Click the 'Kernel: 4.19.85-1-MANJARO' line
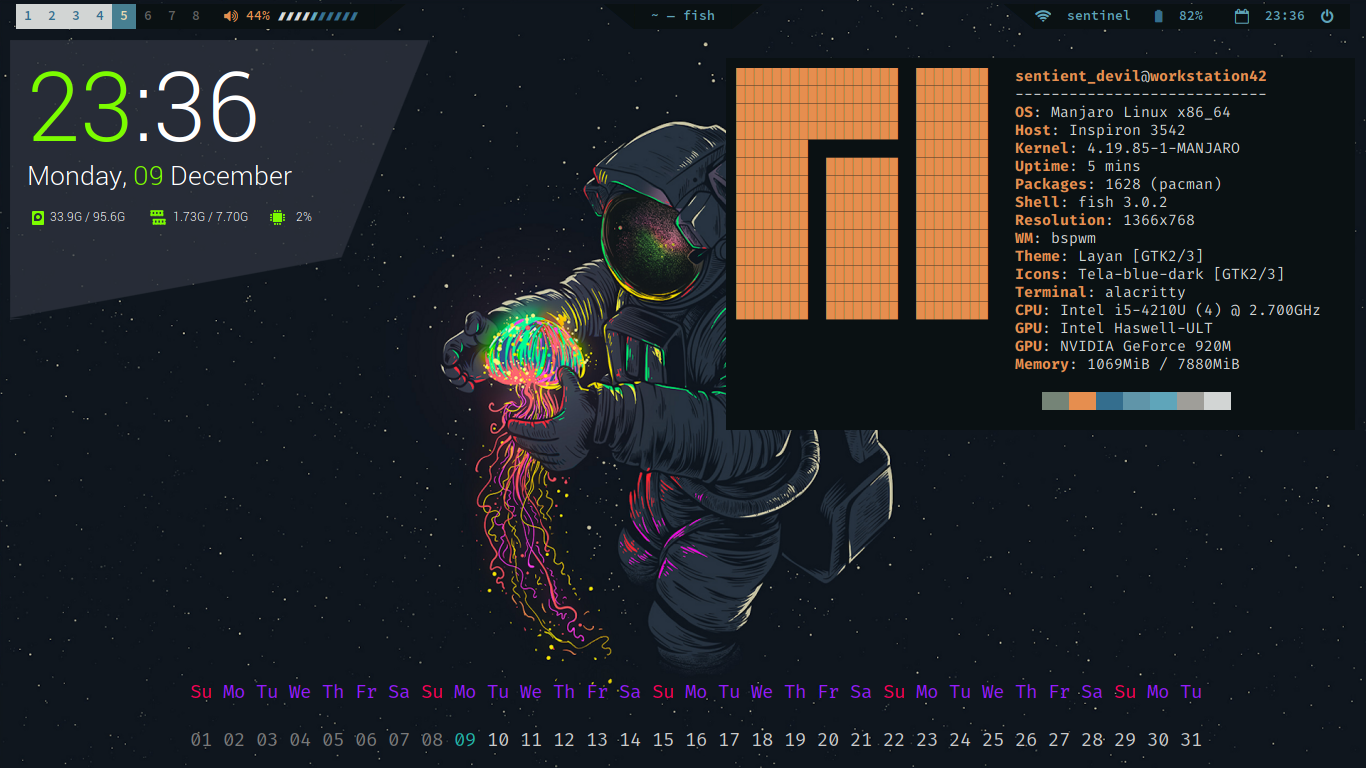1366x768 pixels. [1127, 148]
